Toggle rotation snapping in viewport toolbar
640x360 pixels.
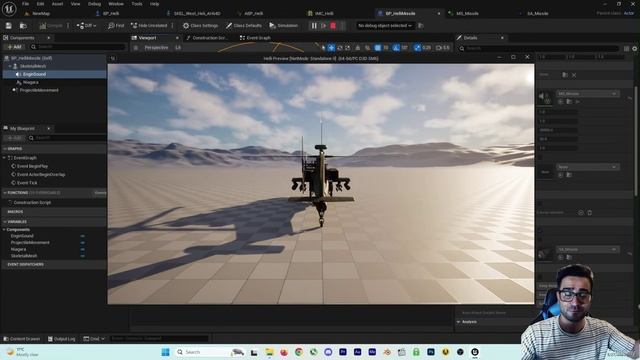(x=396, y=48)
